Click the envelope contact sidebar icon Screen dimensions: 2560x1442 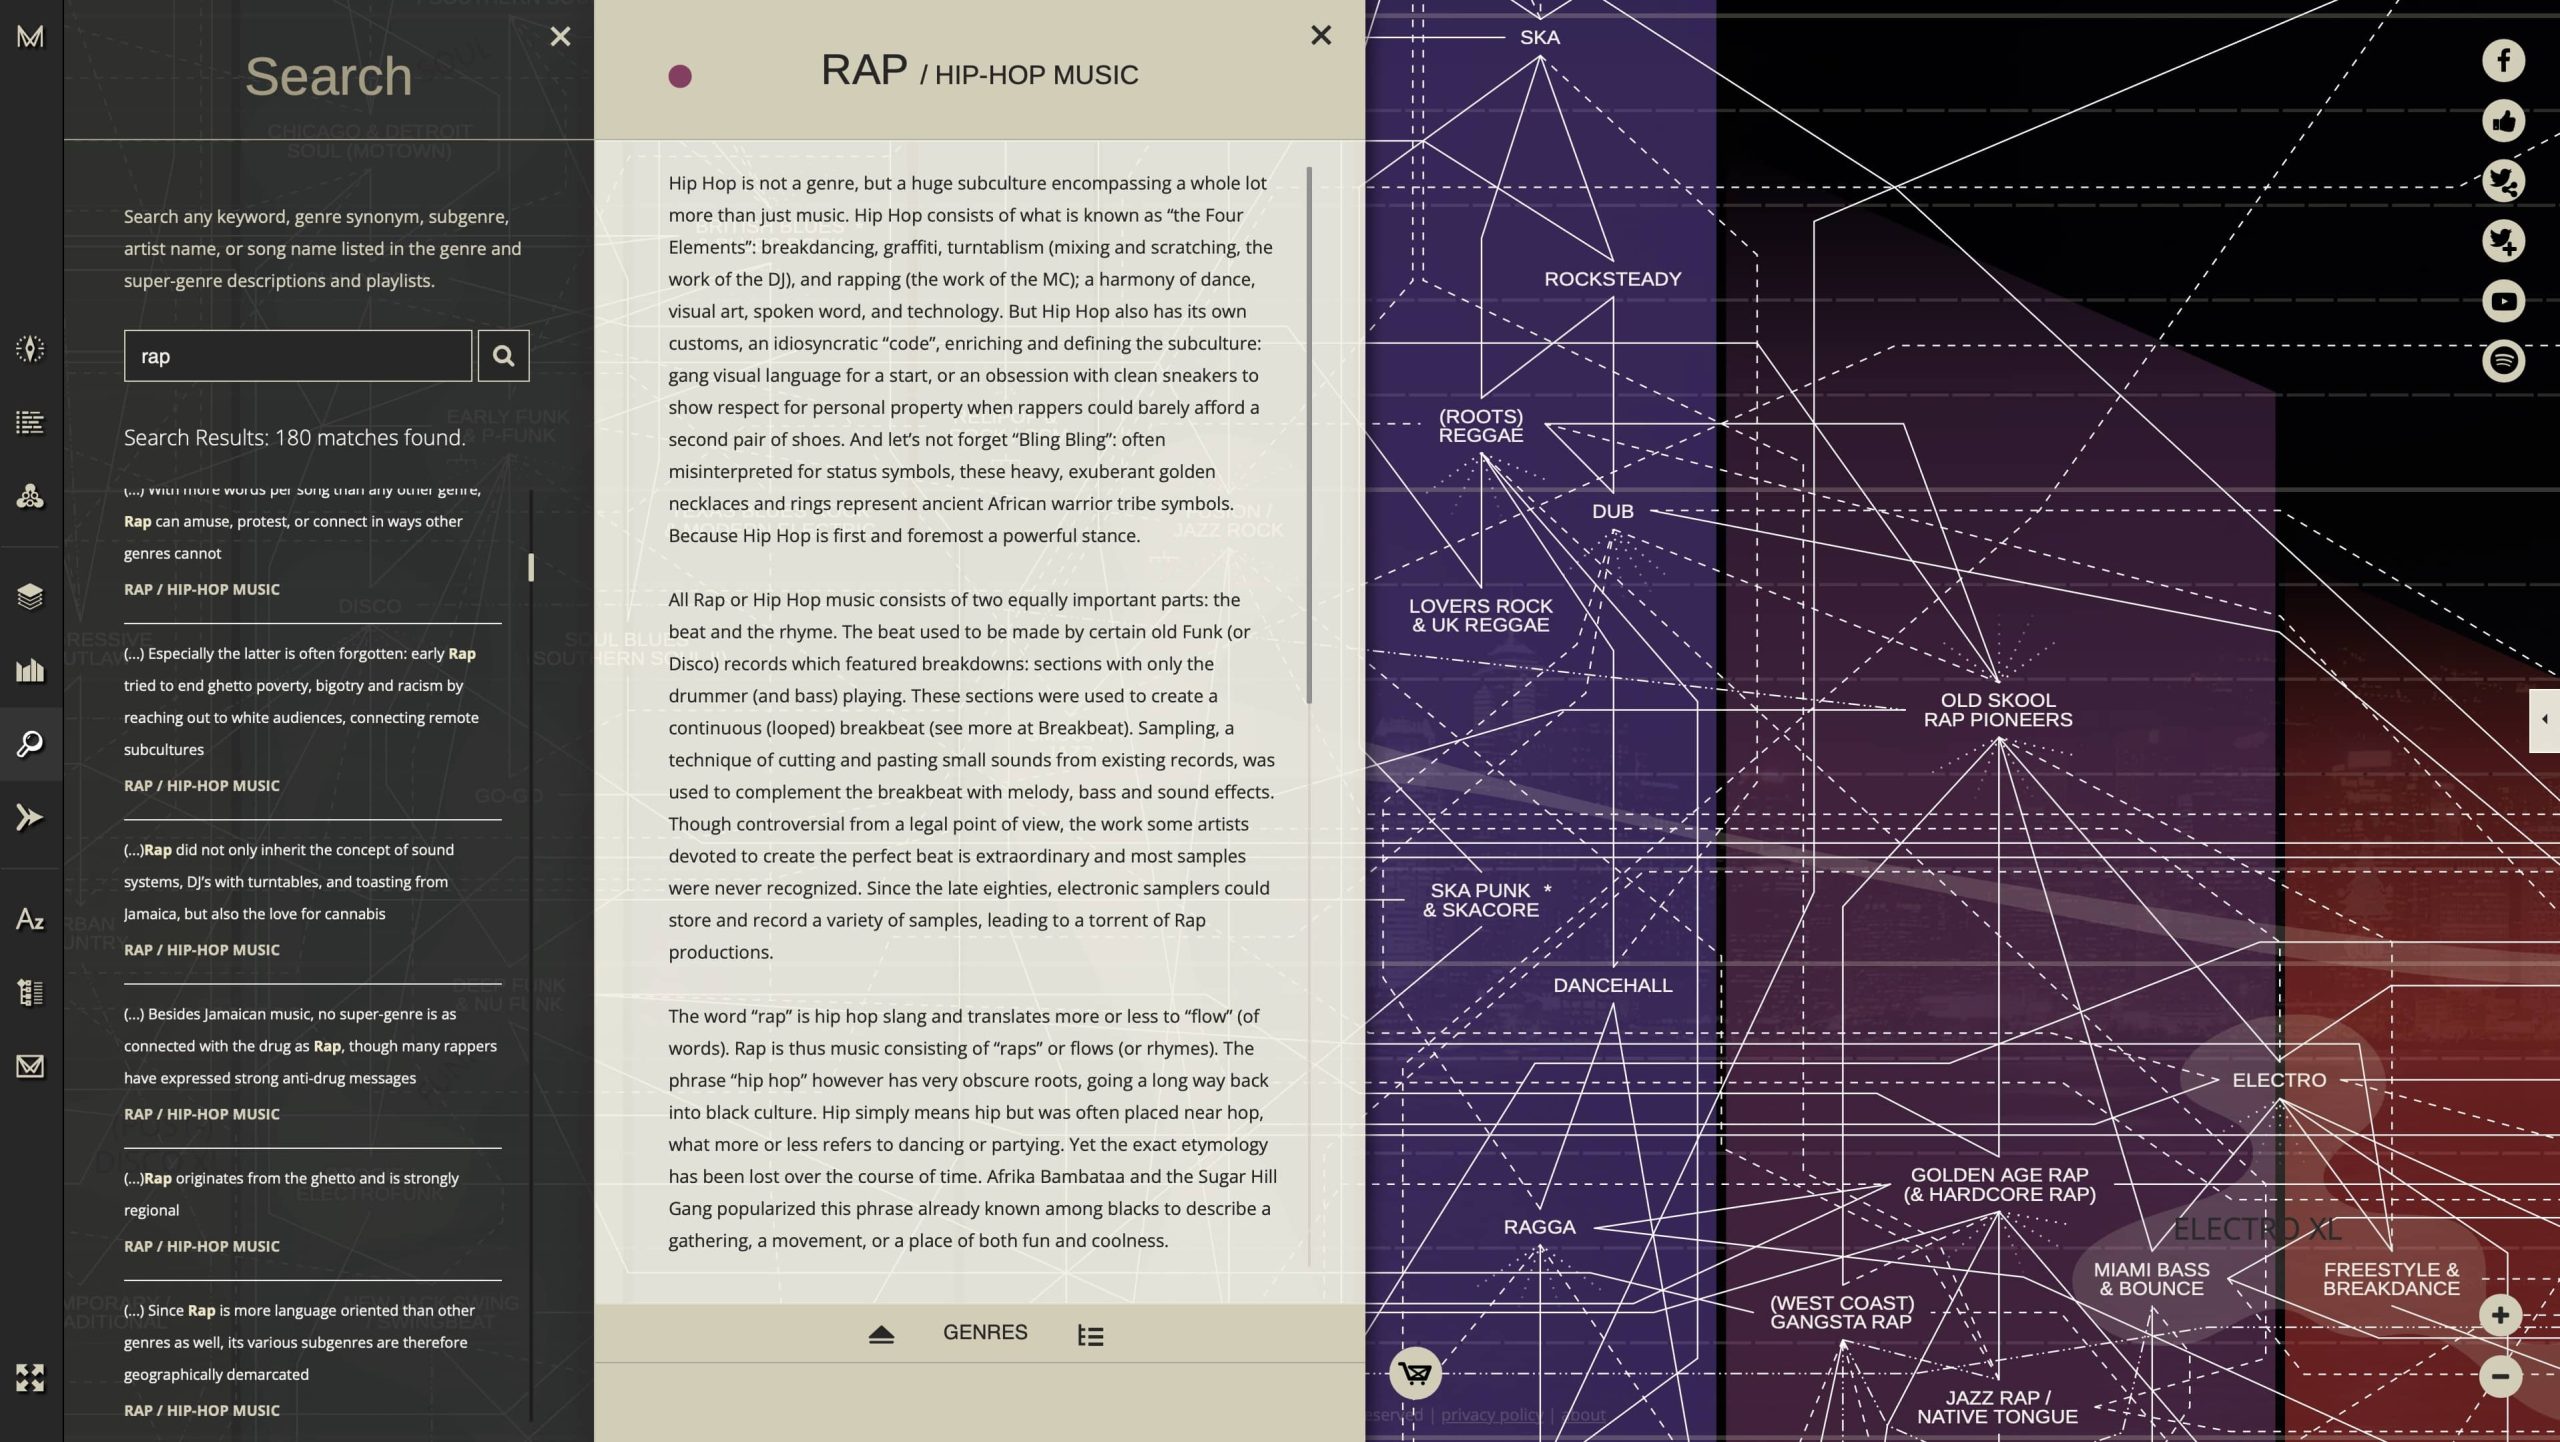pos(30,1066)
